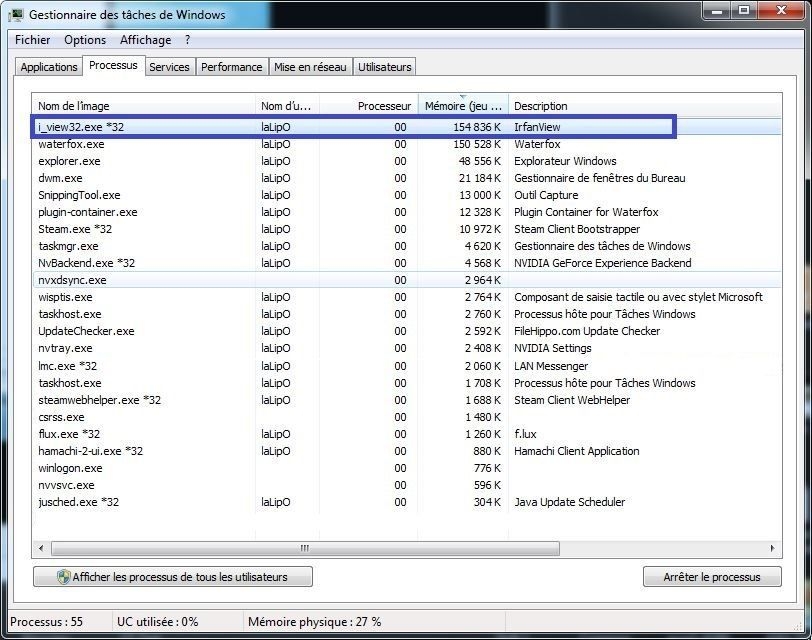Click the Arrêter le processus button
This screenshot has width=812, height=640.
tap(712, 576)
